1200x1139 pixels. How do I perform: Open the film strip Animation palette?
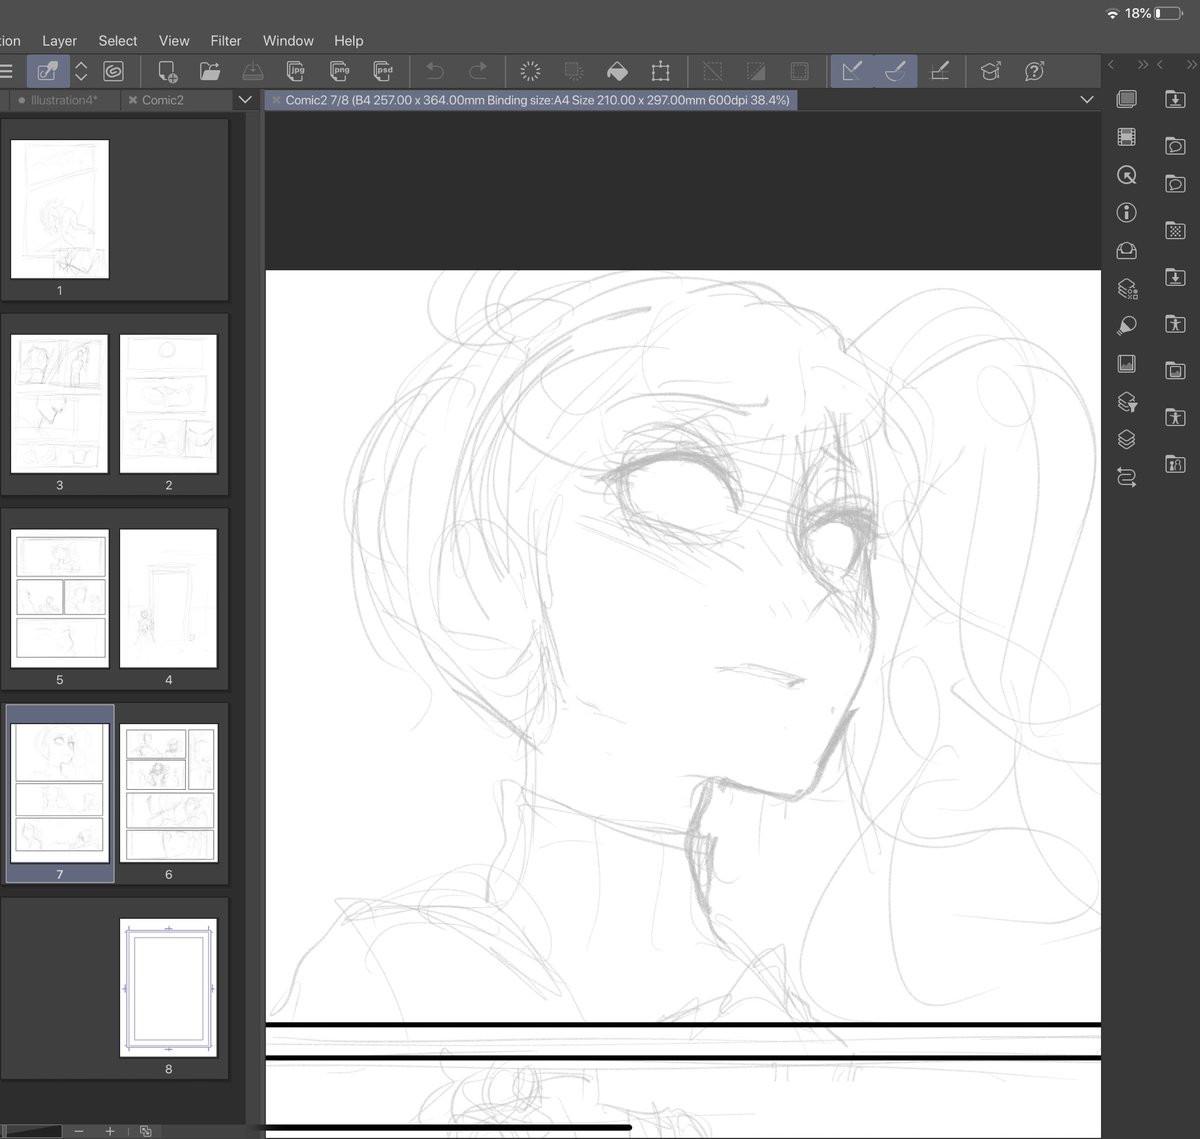point(1127,137)
